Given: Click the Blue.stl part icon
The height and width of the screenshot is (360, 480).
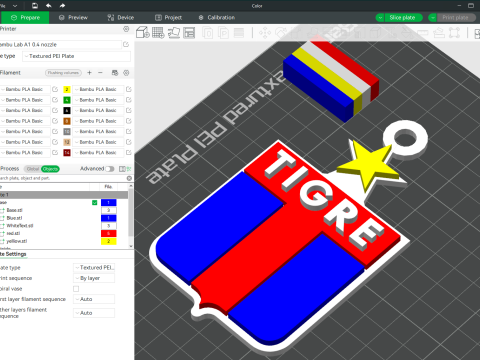Looking at the screenshot, I should 3,218.
